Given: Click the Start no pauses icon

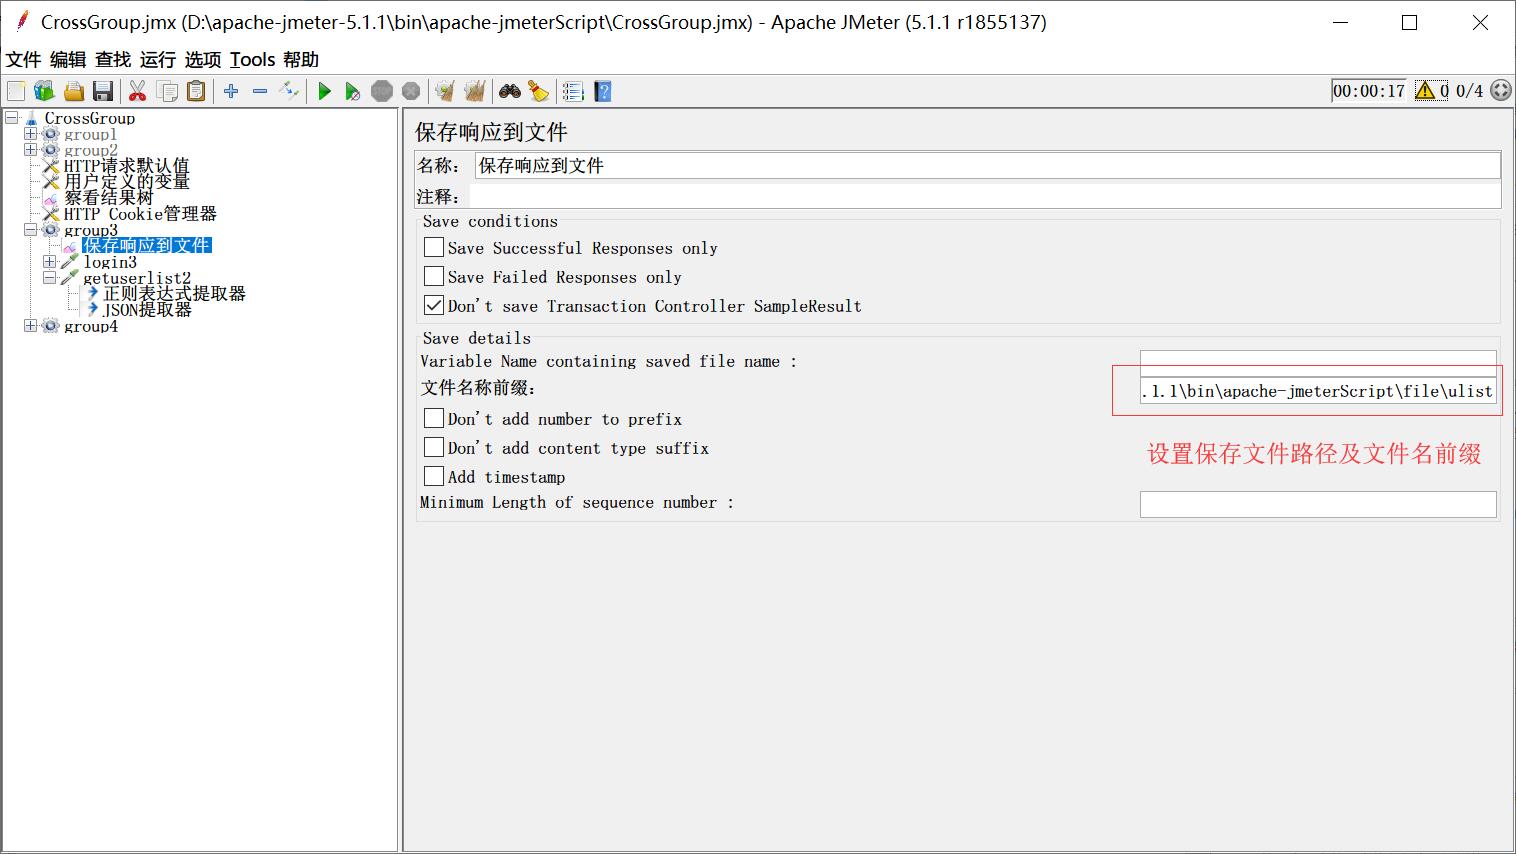Looking at the screenshot, I should pos(352,92).
